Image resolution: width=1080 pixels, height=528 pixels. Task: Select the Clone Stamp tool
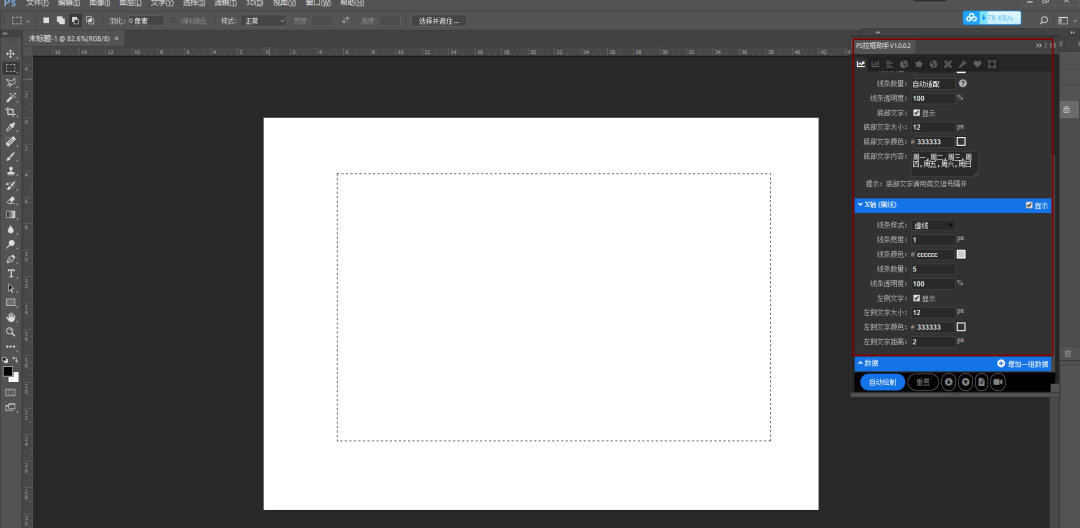click(11, 171)
